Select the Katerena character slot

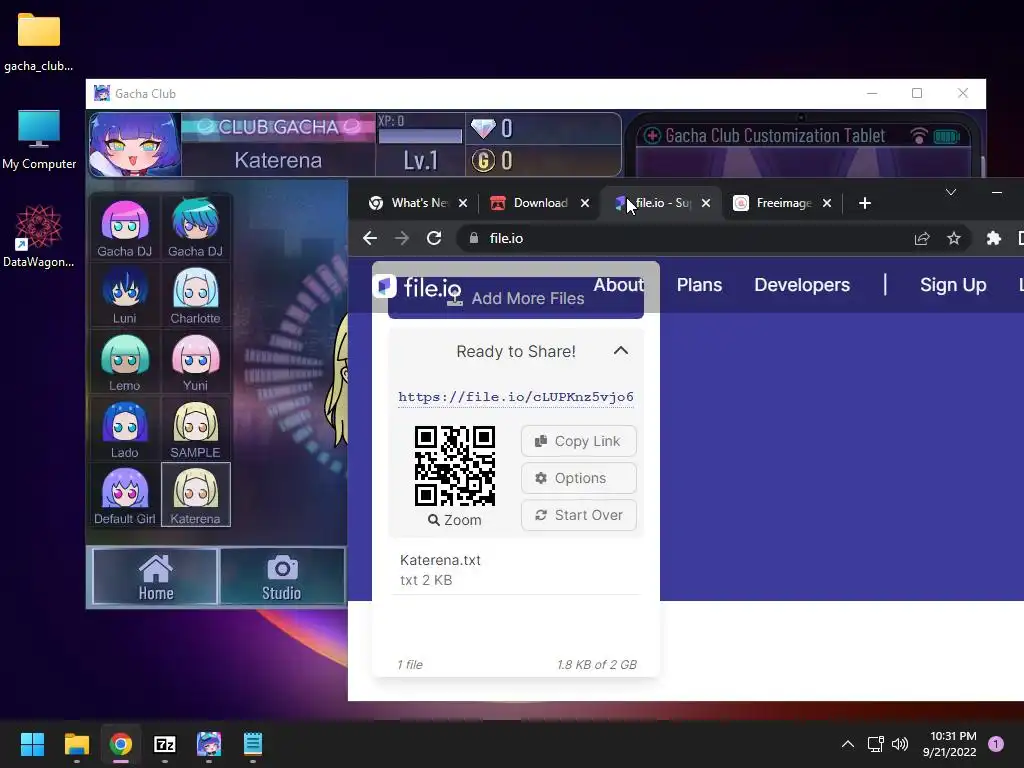point(195,495)
